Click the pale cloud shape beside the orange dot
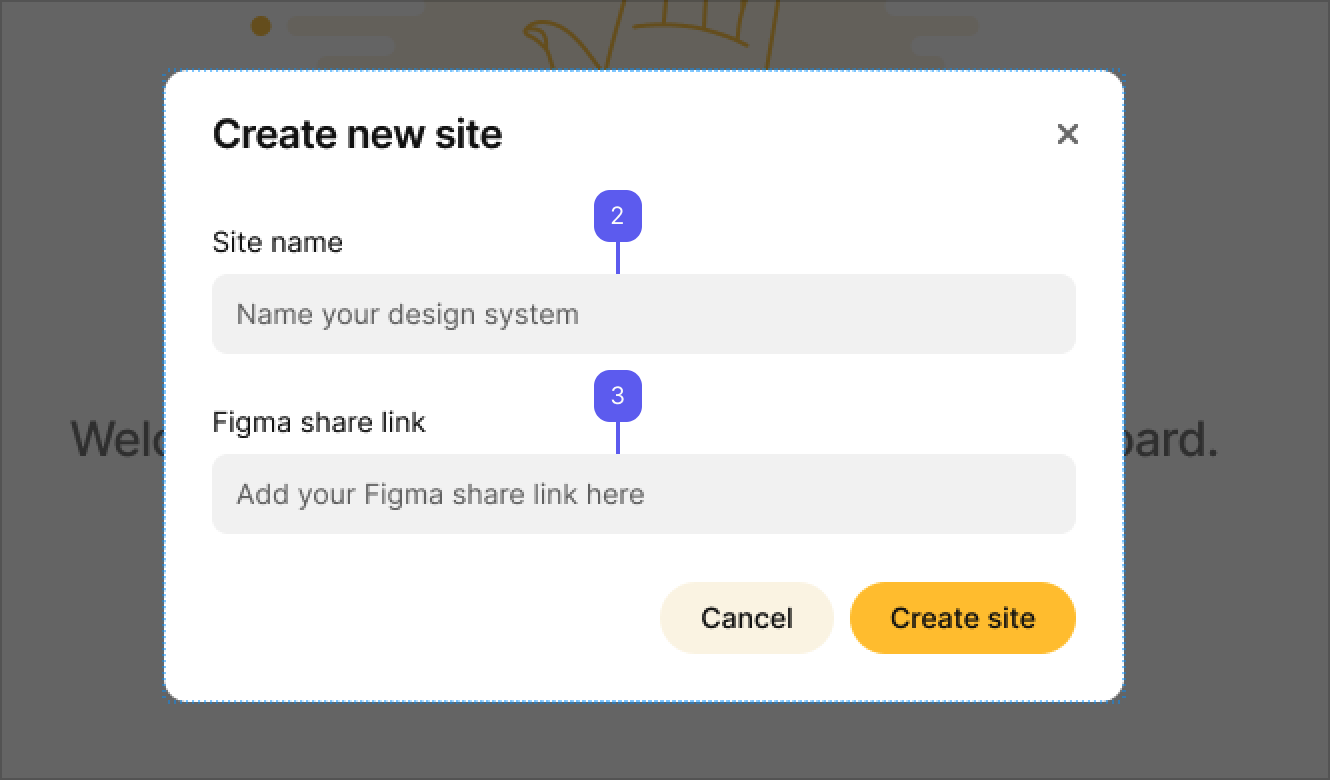Image resolution: width=1330 pixels, height=780 pixels. pos(340,28)
